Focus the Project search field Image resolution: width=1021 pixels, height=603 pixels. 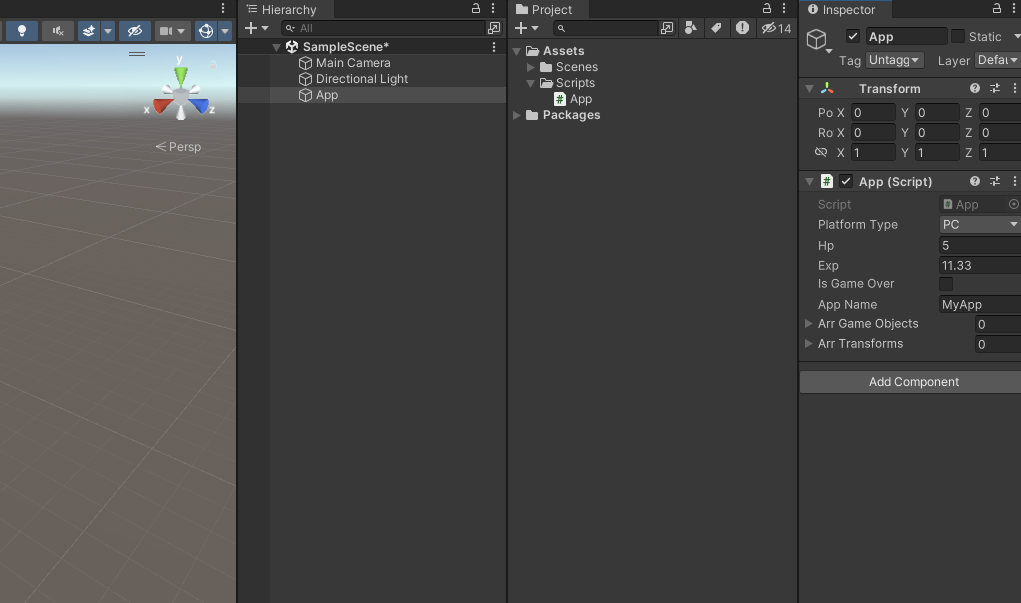point(606,28)
